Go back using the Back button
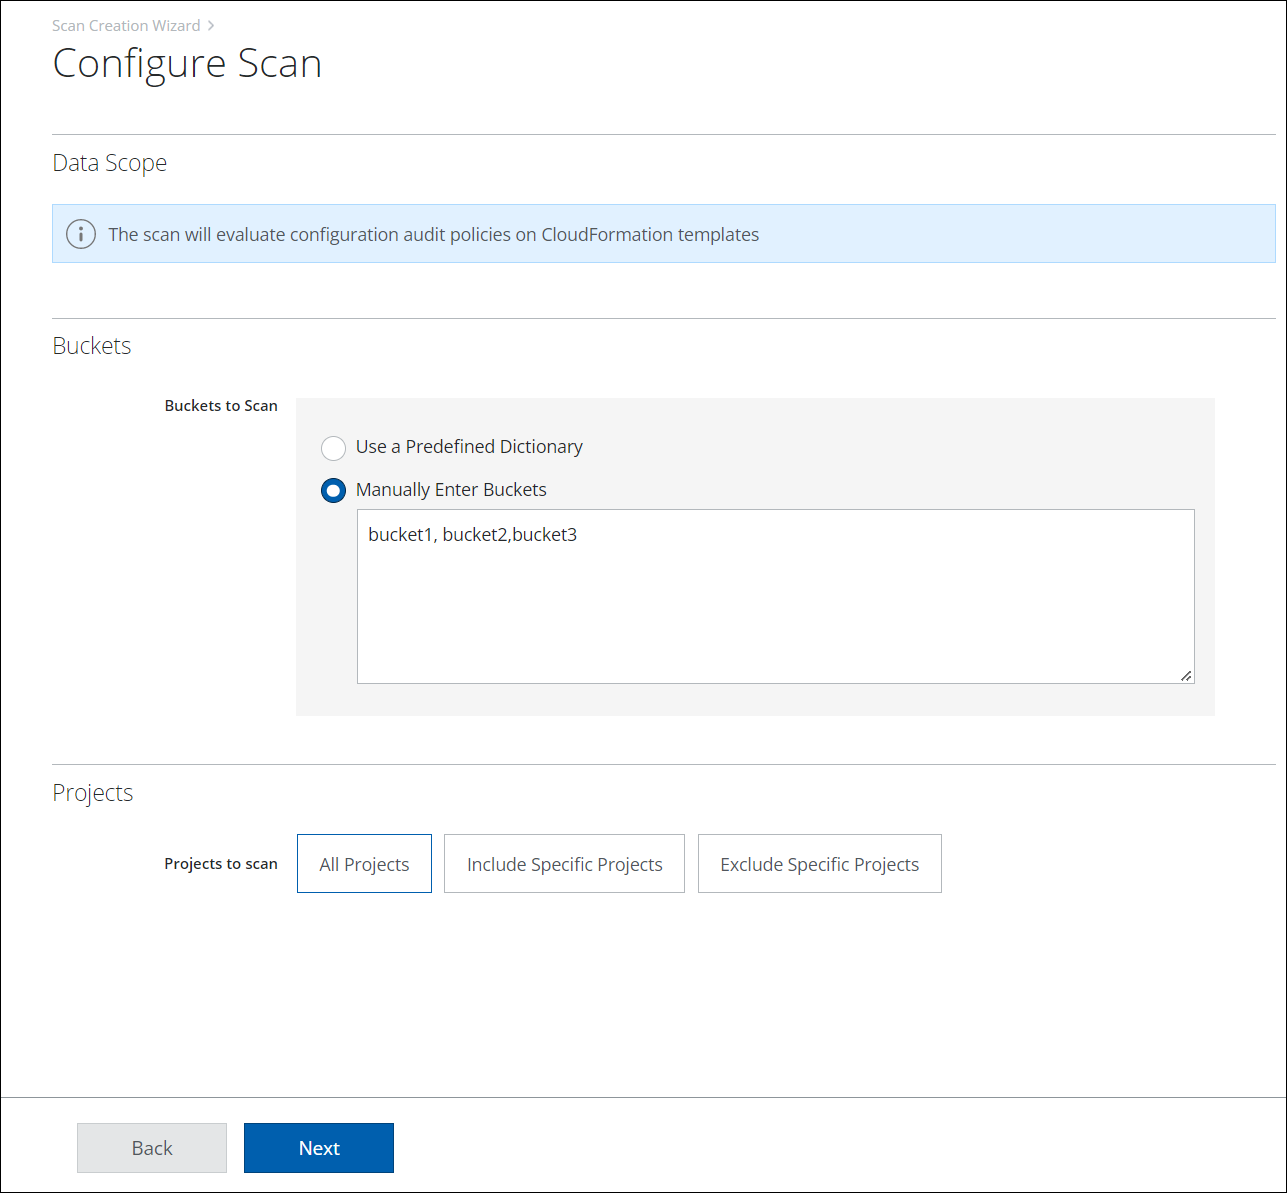1287x1193 pixels. tap(152, 1148)
